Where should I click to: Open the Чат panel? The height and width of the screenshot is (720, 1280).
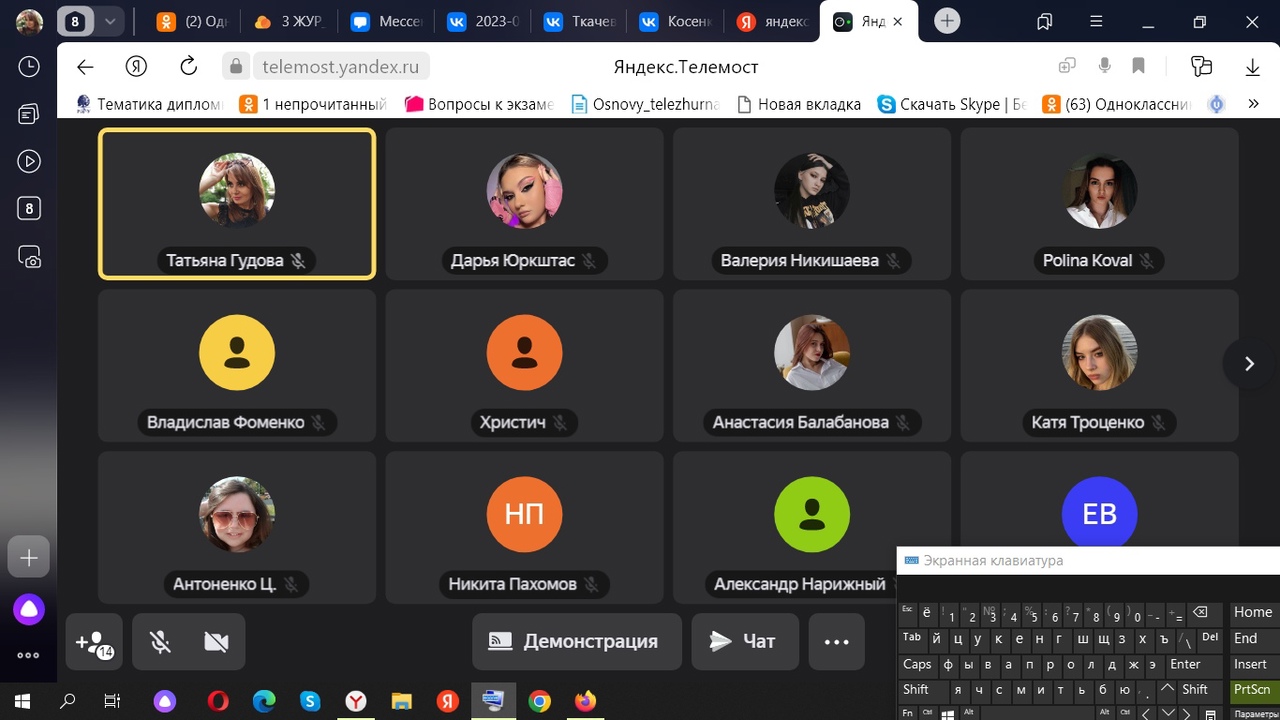745,642
